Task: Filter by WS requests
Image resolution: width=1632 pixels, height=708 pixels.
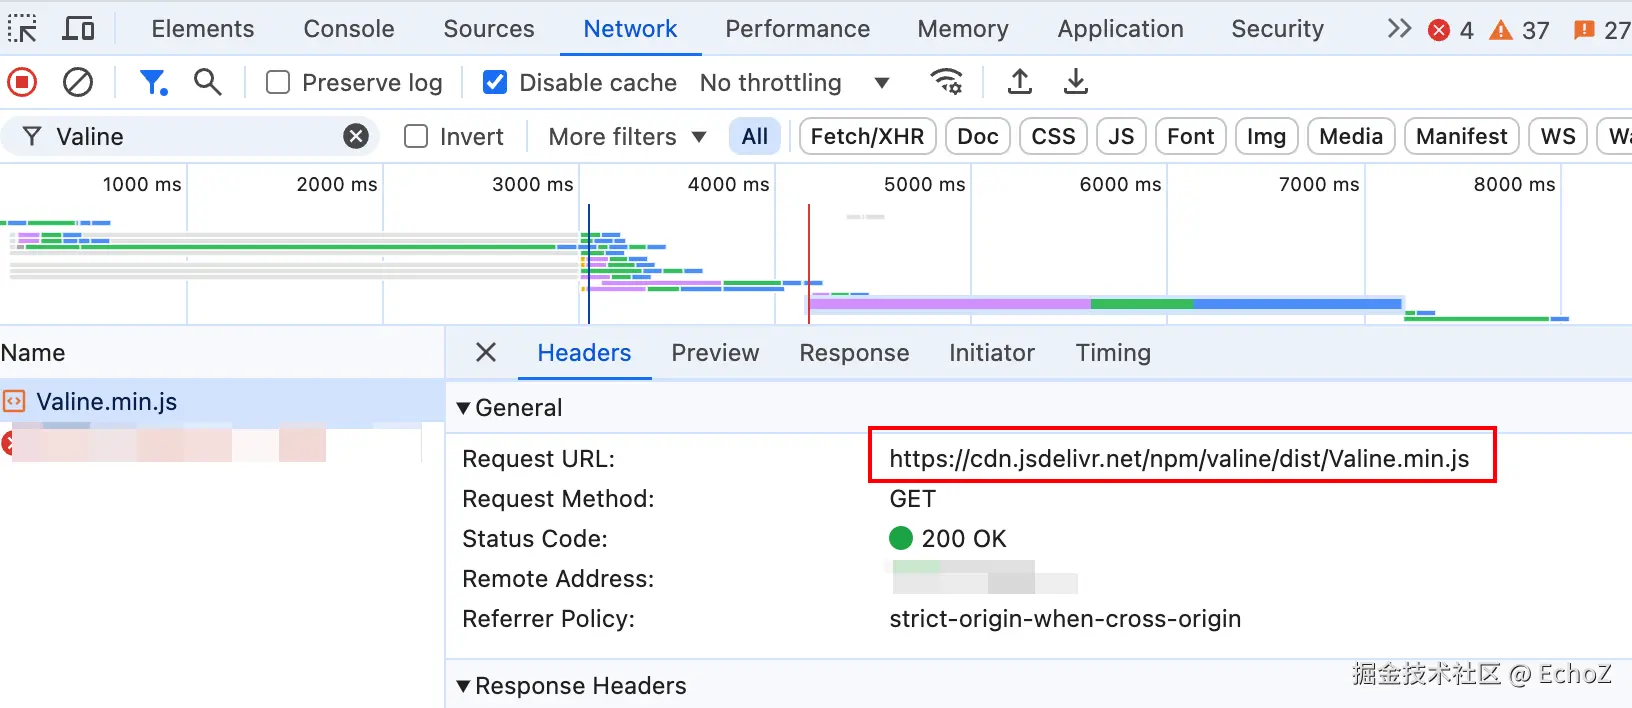Action: tap(1558, 136)
